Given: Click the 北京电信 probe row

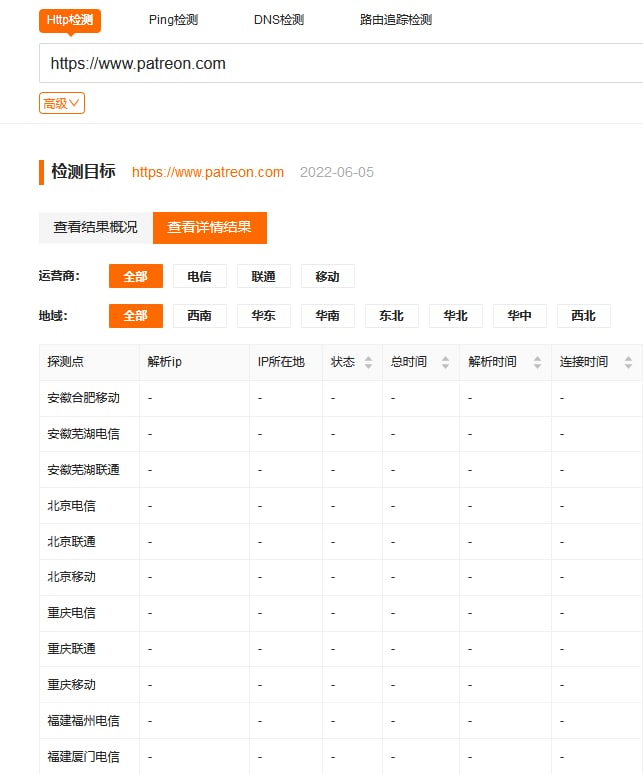Looking at the screenshot, I should coord(72,506).
